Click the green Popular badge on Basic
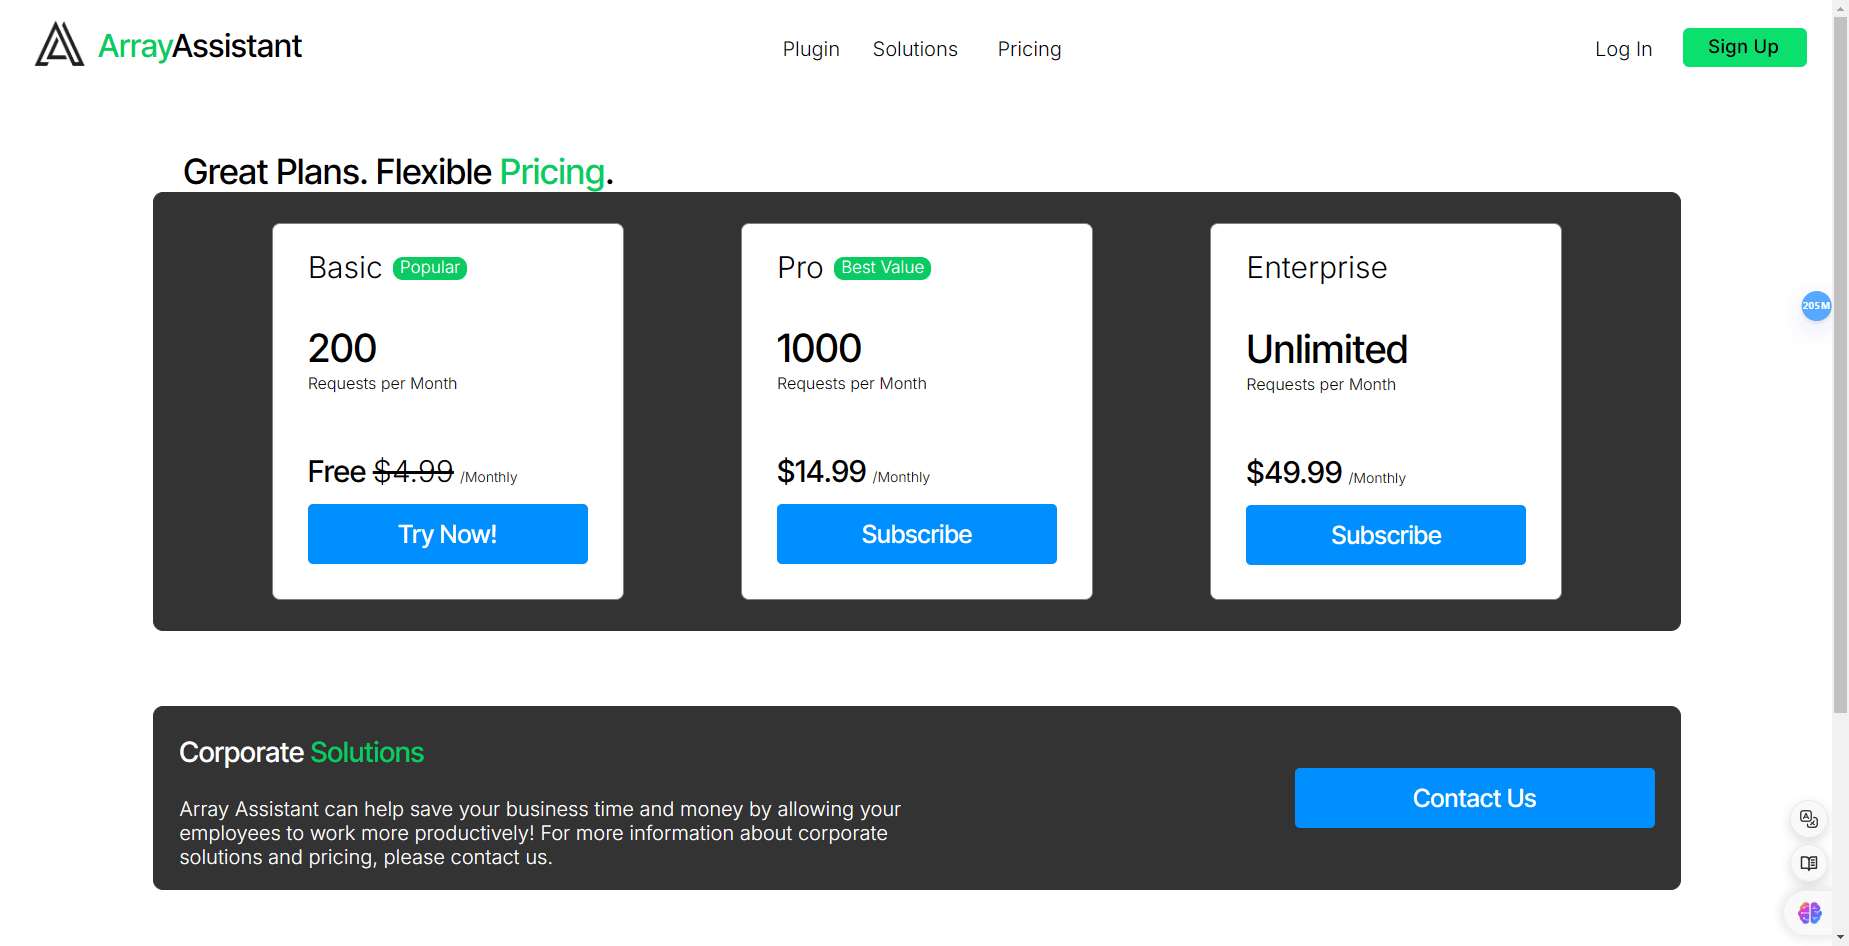The image size is (1849, 946). click(430, 268)
